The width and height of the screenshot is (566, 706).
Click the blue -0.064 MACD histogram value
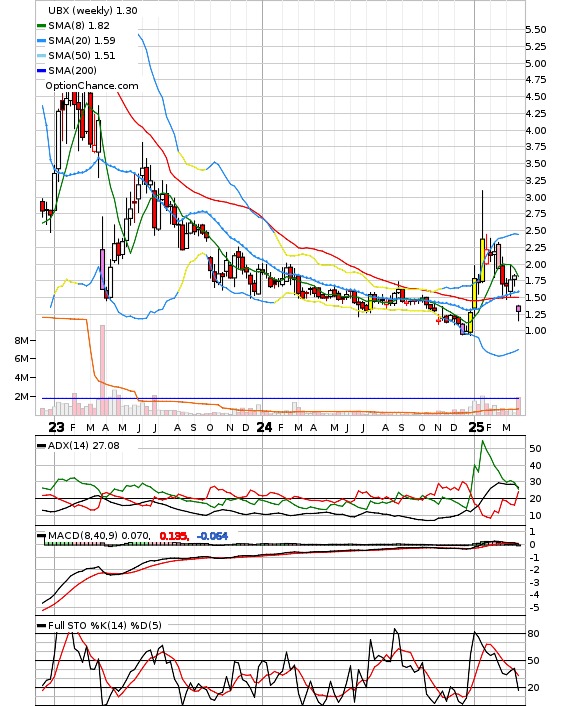coord(213,536)
